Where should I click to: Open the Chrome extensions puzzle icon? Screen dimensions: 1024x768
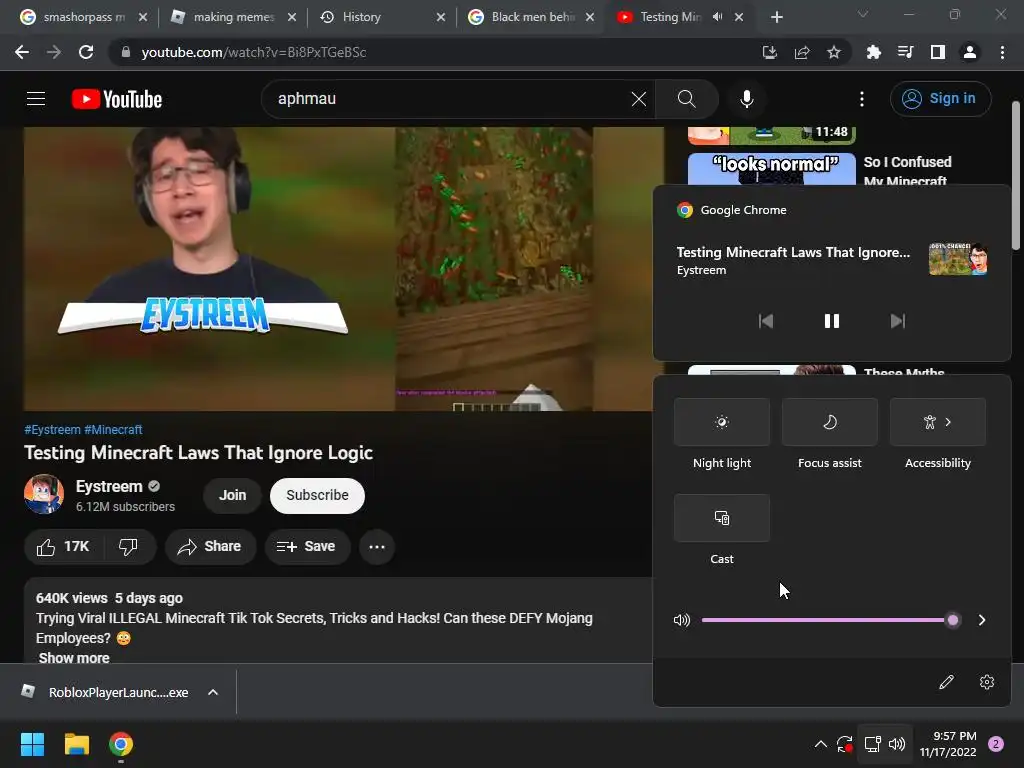point(874,52)
